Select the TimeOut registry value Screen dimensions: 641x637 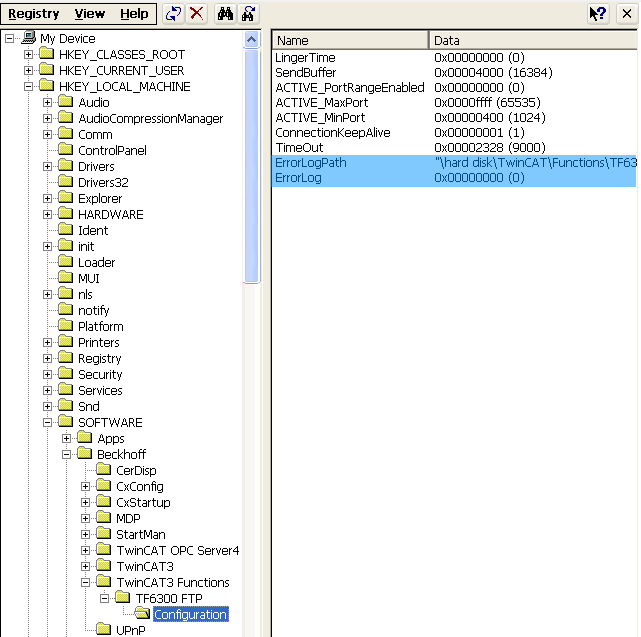[x=297, y=147]
